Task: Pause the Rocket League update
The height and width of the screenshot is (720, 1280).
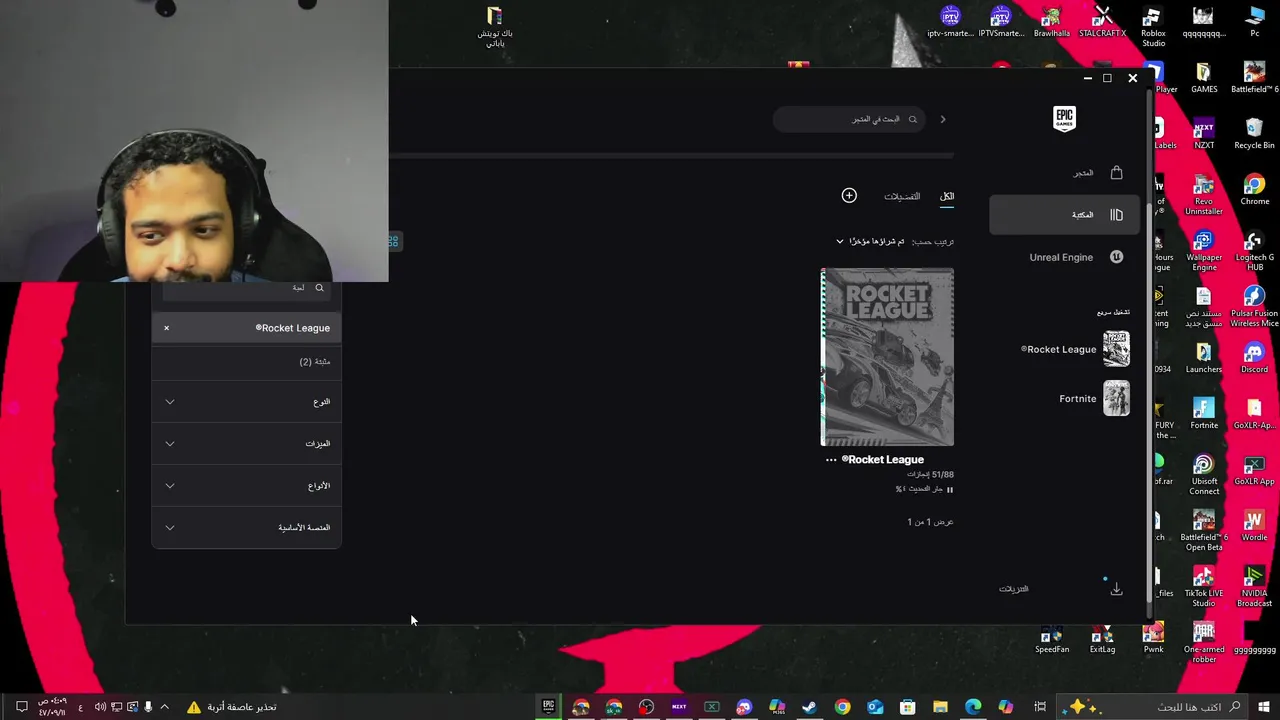Action: (949, 490)
